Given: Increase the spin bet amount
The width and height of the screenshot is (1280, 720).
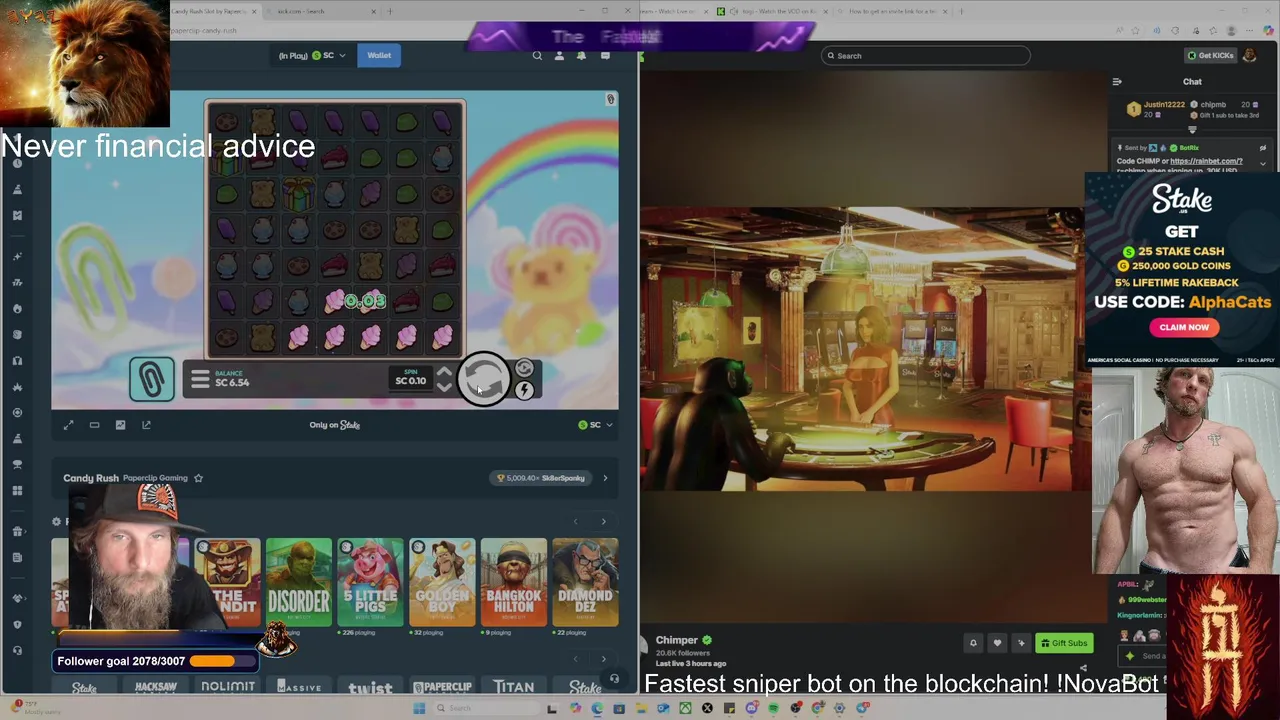Looking at the screenshot, I should pyautogui.click(x=444, y=373).
